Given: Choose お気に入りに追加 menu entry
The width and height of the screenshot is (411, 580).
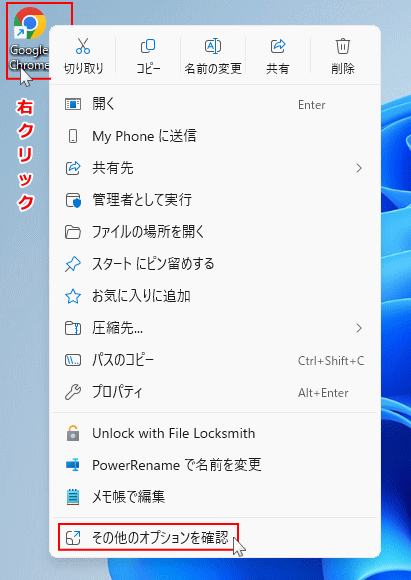Looking at the screenshot, I should tap(215, 296).
